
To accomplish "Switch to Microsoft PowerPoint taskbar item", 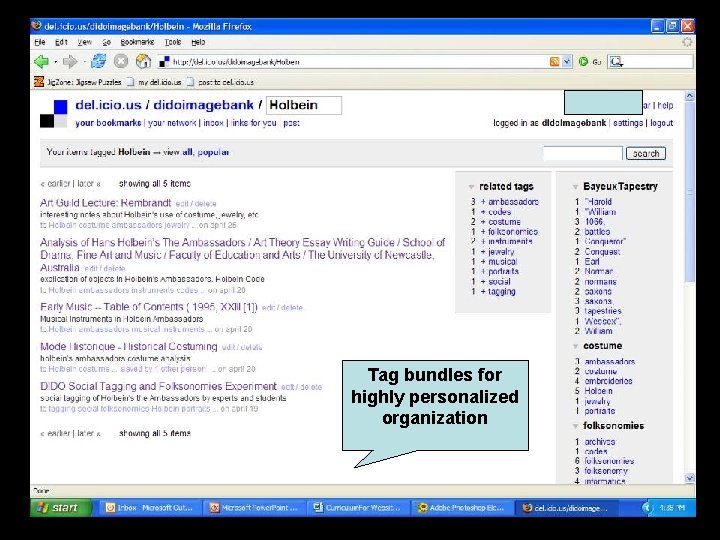I will tap(254, 508).
